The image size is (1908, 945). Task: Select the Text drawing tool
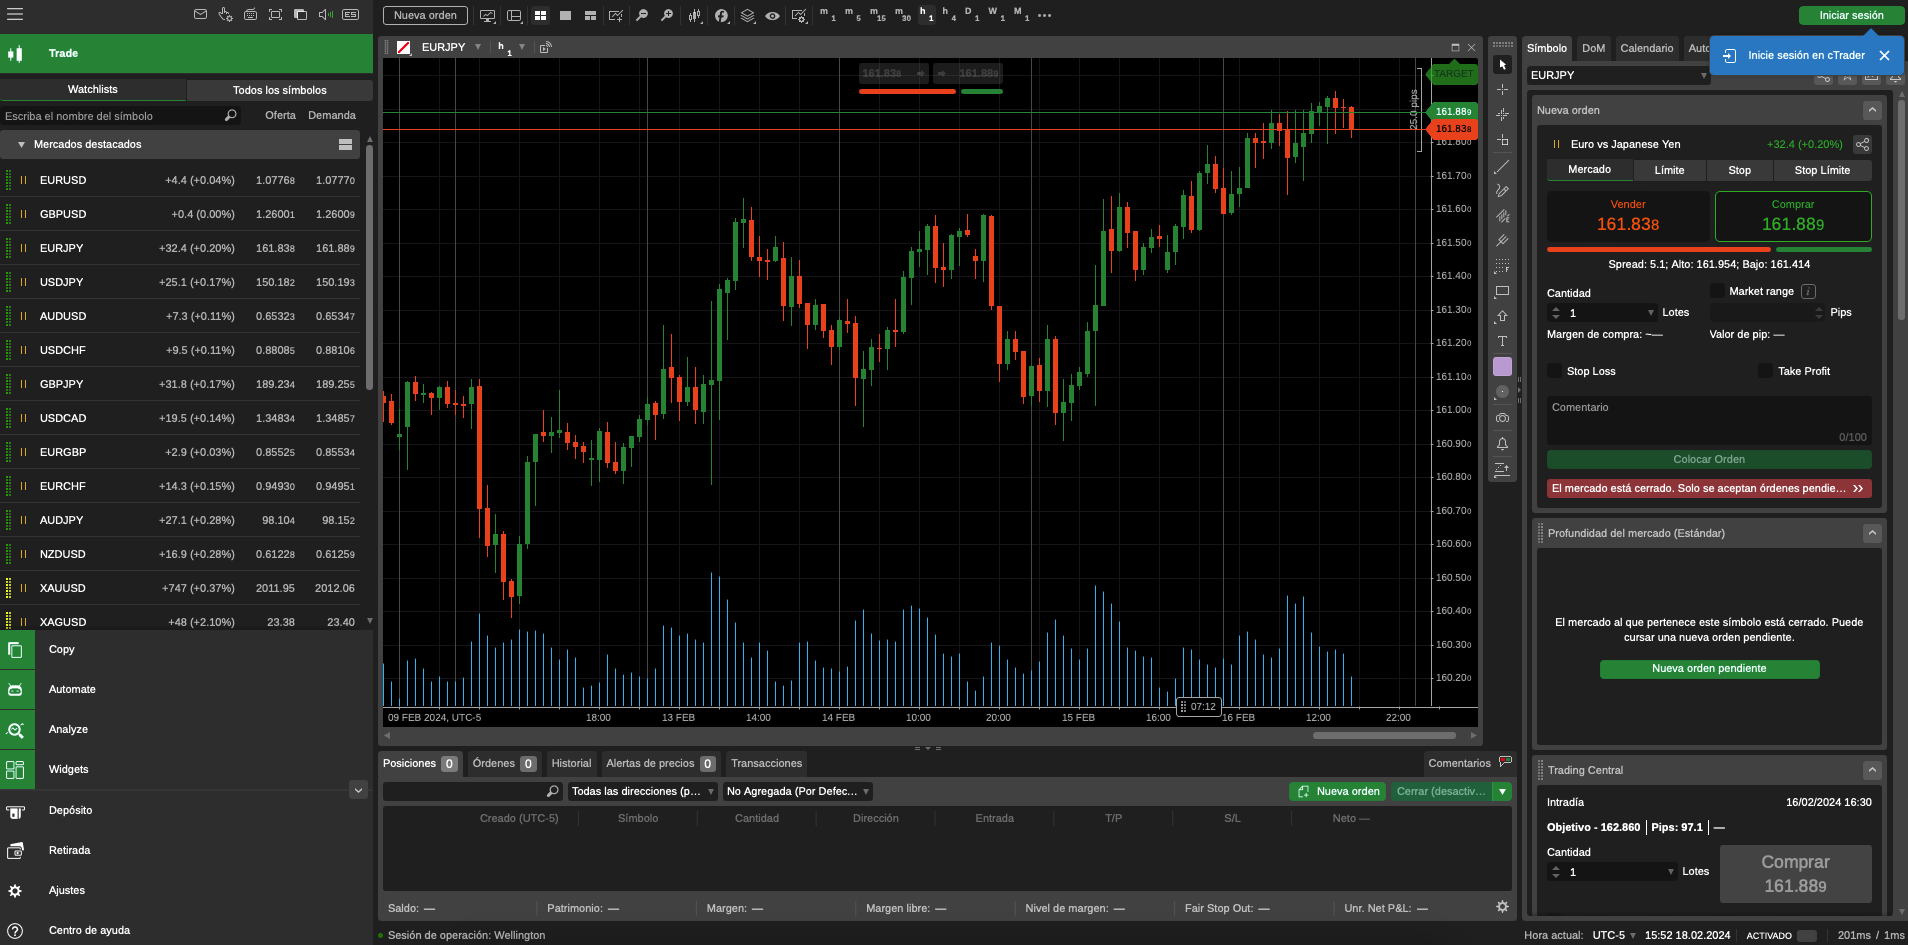pos(1502,341)
